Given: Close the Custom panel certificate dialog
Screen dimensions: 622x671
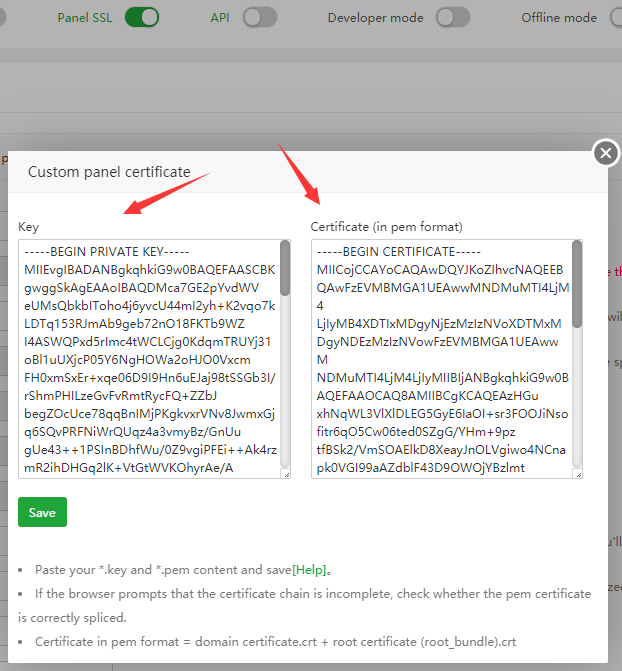Looking at the screenshot, I should pyautogui.click(x=606, y=153).
